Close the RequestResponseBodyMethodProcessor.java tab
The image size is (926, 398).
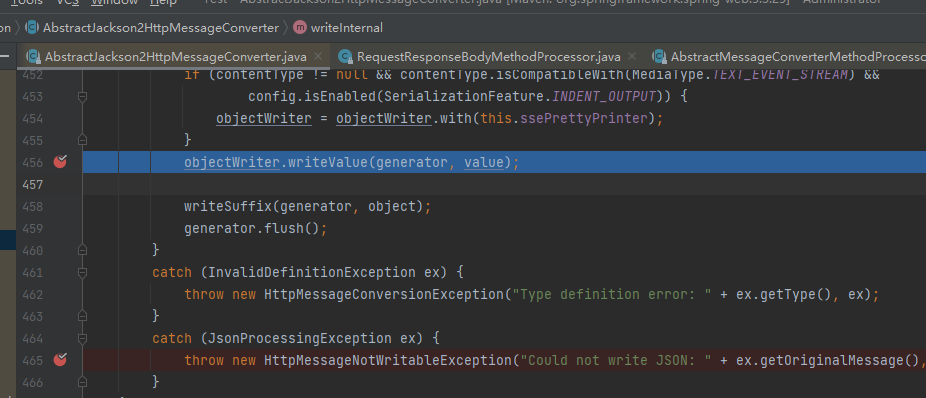632,57
